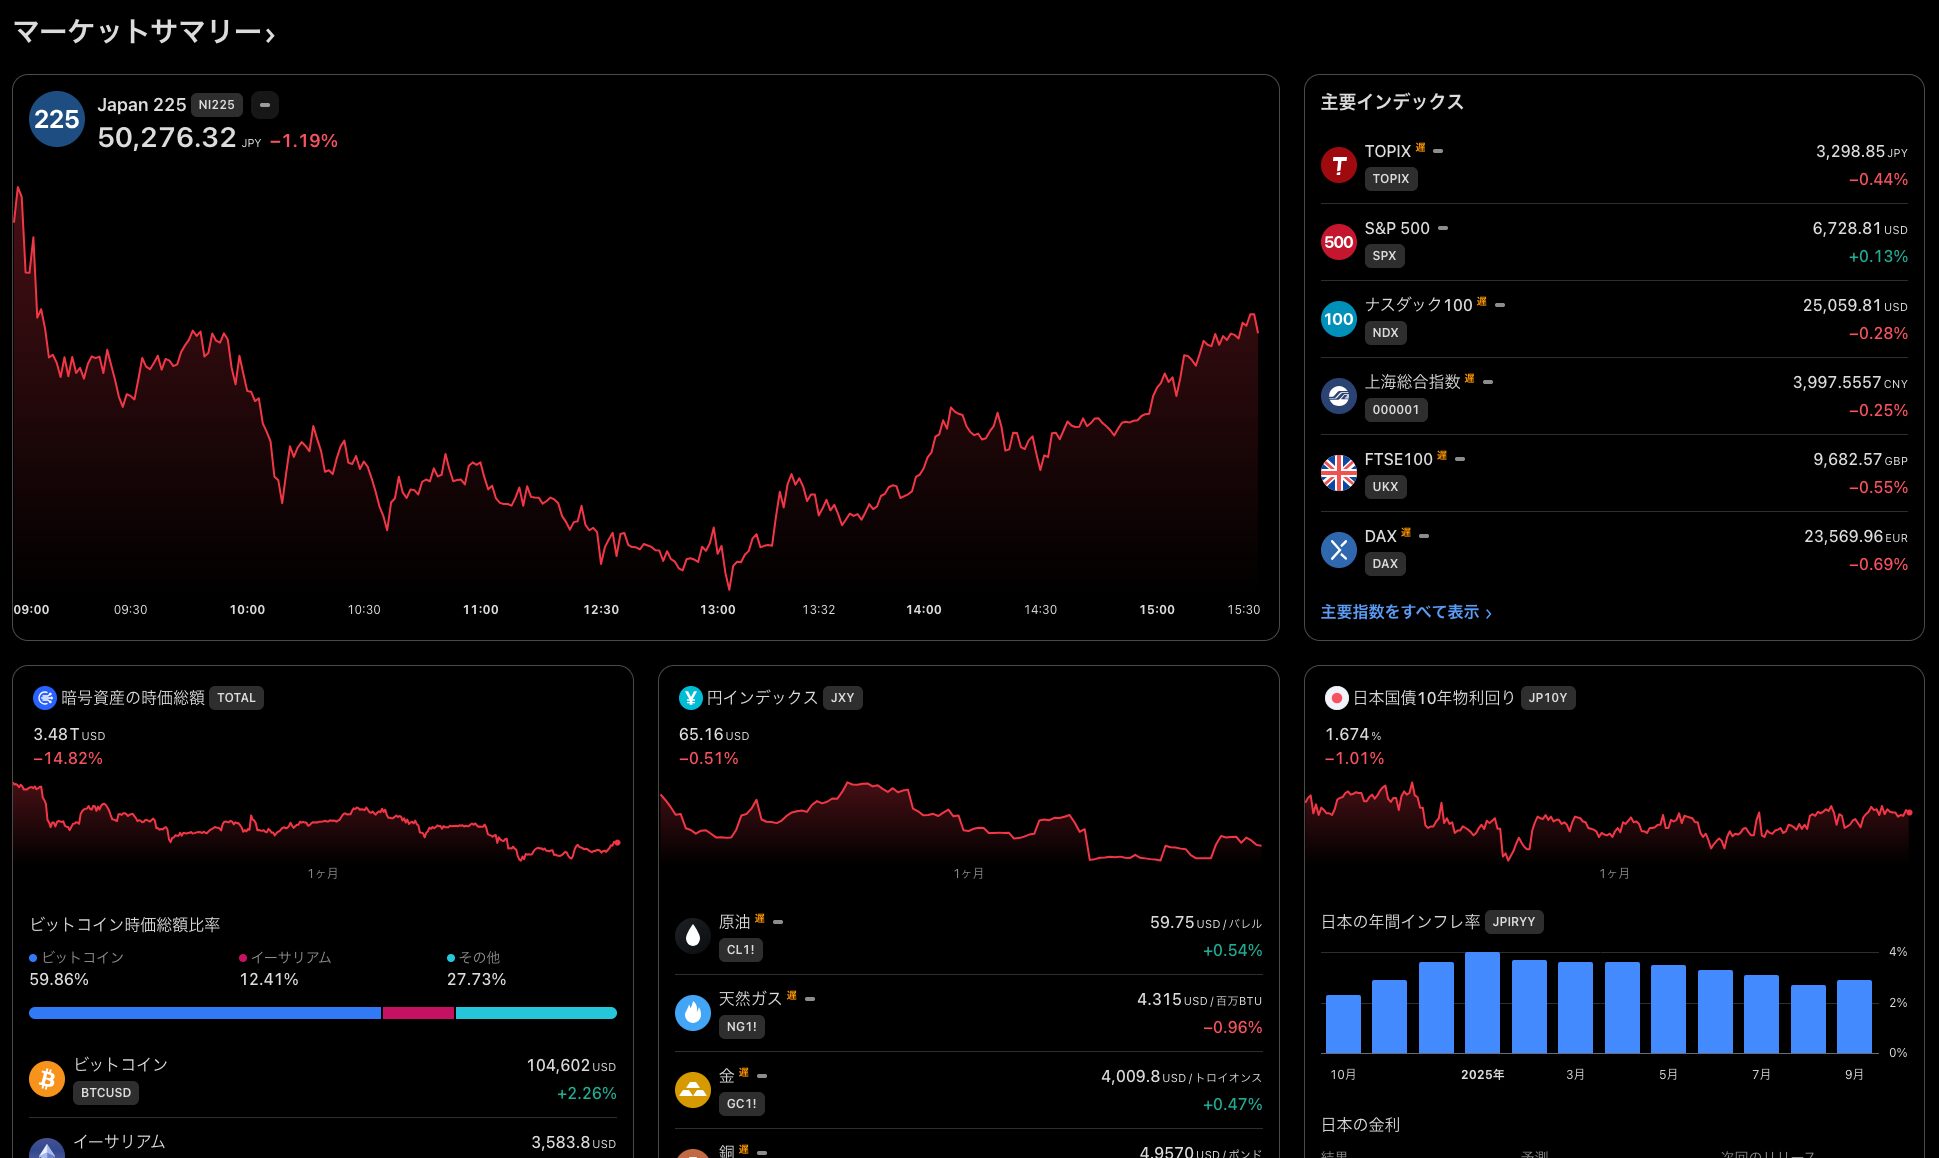1939x1158 pixels.
Task: Click the DAX blue X icon
Action: click(x=1338, y=550)
